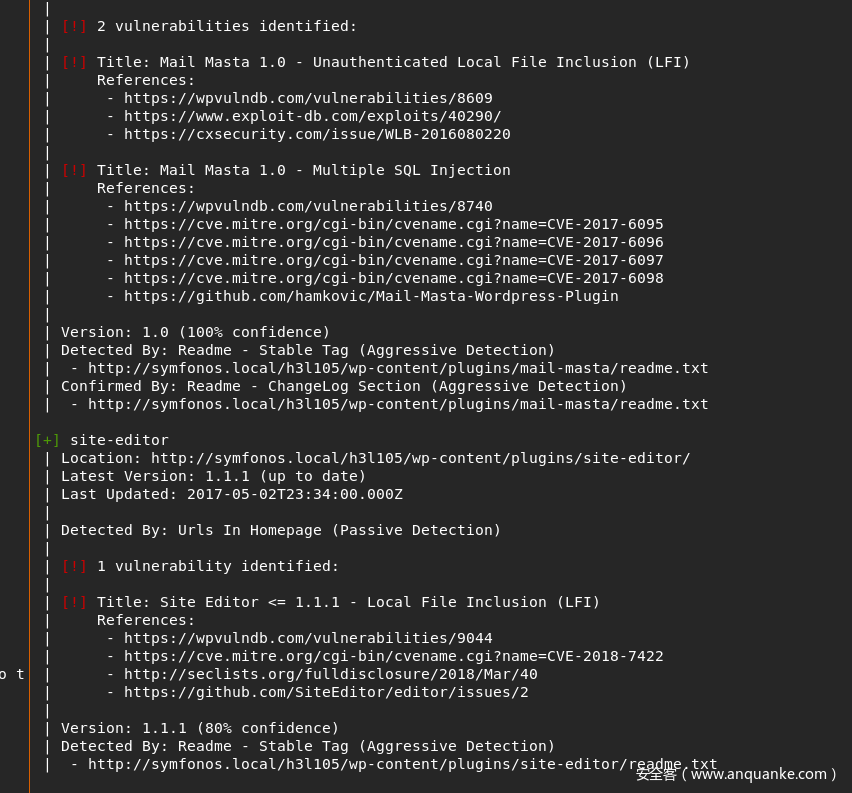852x793 pixels.
Task: Open mail-masta readme.txt URL under Detected By
Action: [398, 368]
